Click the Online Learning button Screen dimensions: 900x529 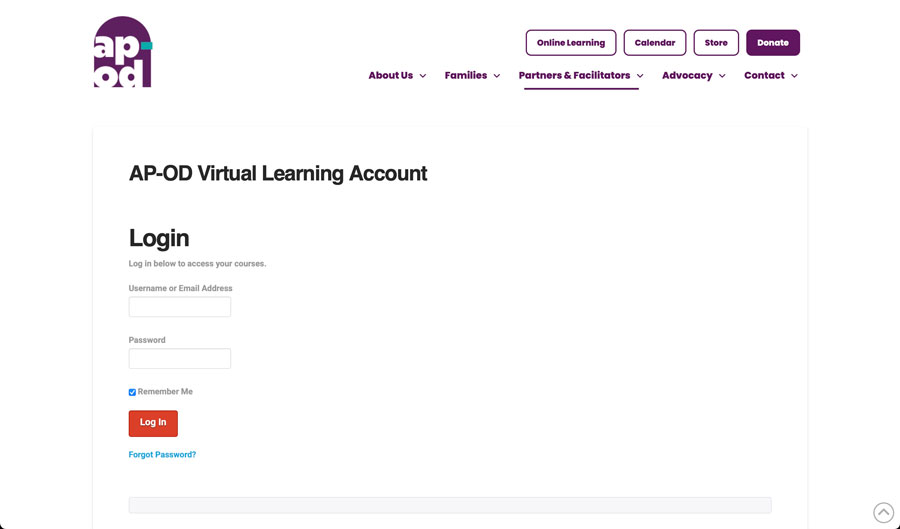tap(571, 42)
